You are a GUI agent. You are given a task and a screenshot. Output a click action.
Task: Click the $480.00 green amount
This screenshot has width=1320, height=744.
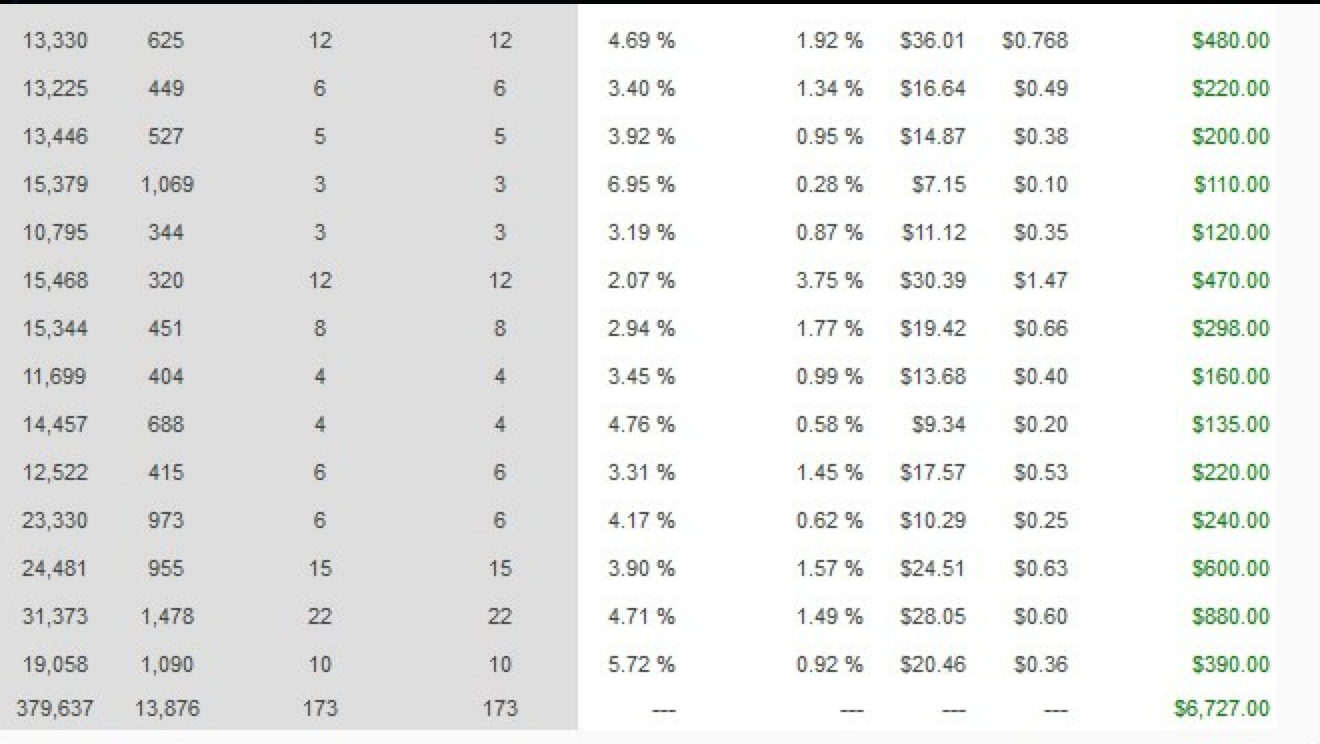[1230, 41]
